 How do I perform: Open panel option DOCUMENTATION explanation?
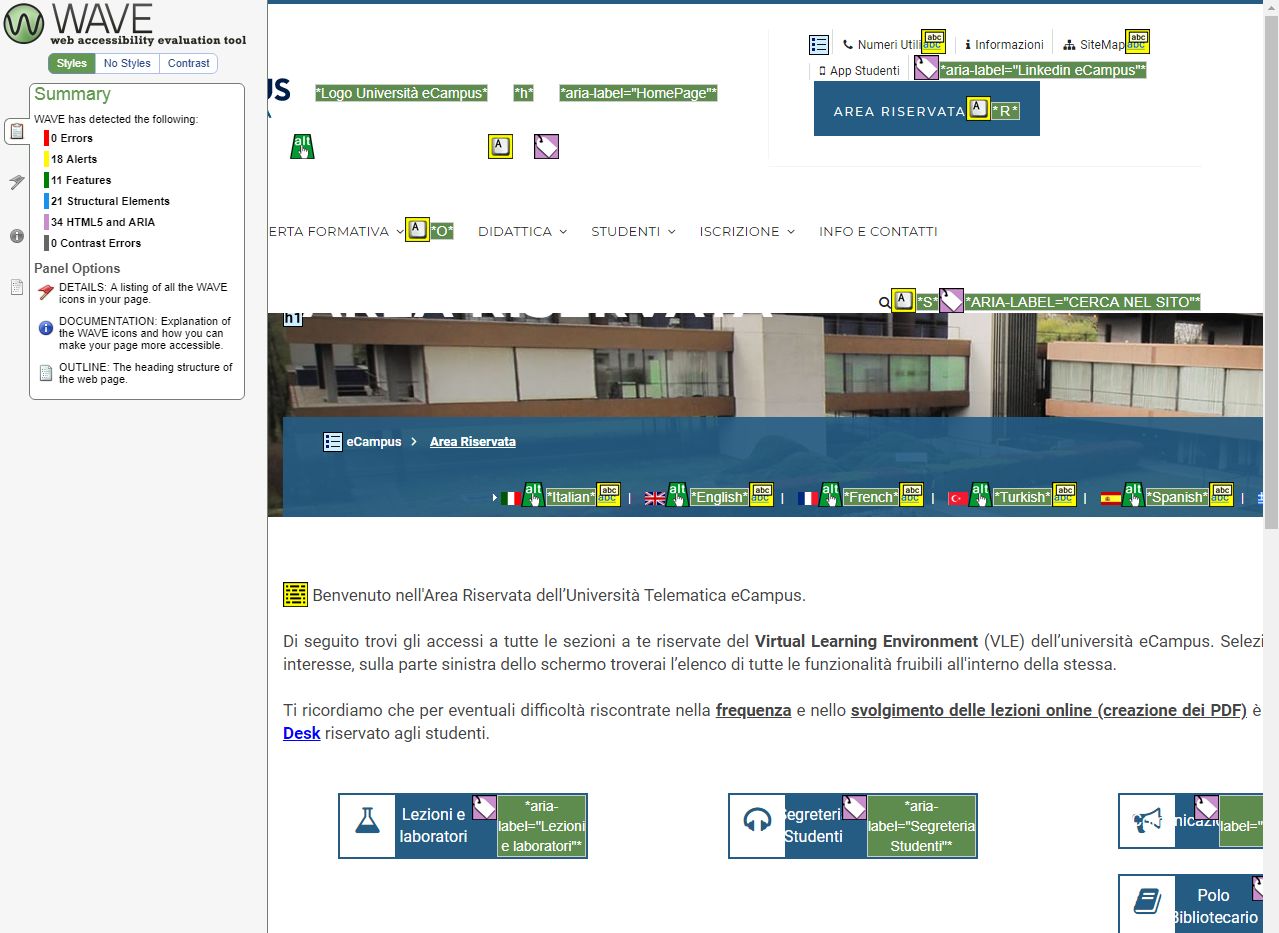point(135,333)
